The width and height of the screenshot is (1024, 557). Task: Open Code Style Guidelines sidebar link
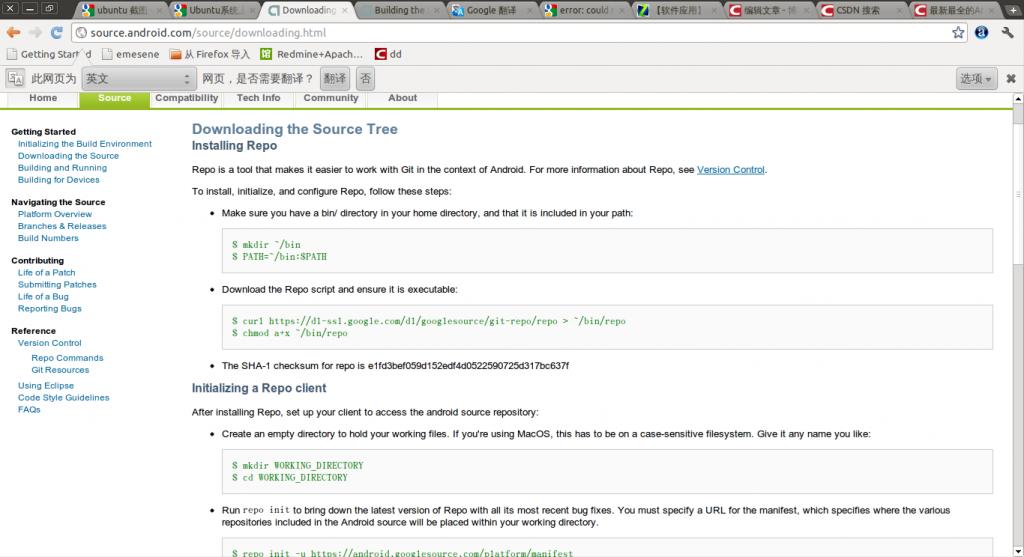coord(63,398)
